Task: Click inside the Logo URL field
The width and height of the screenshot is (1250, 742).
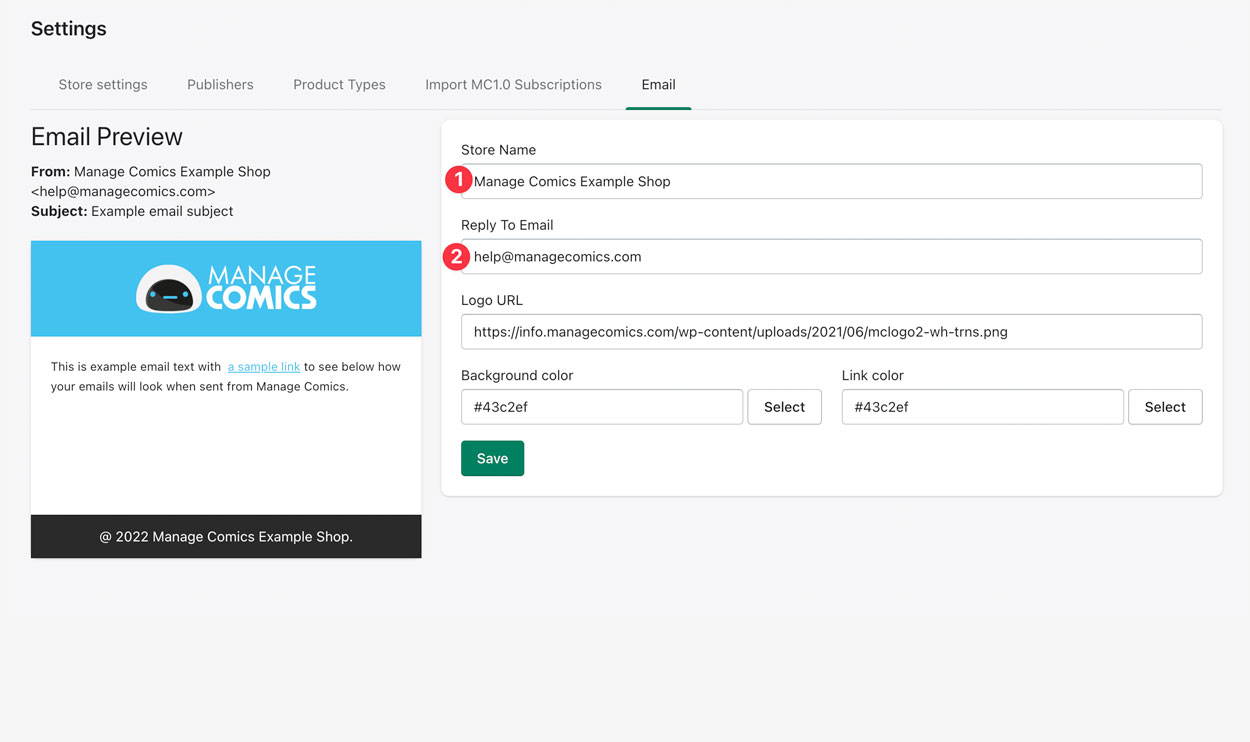Action: [x=831, y=331]
